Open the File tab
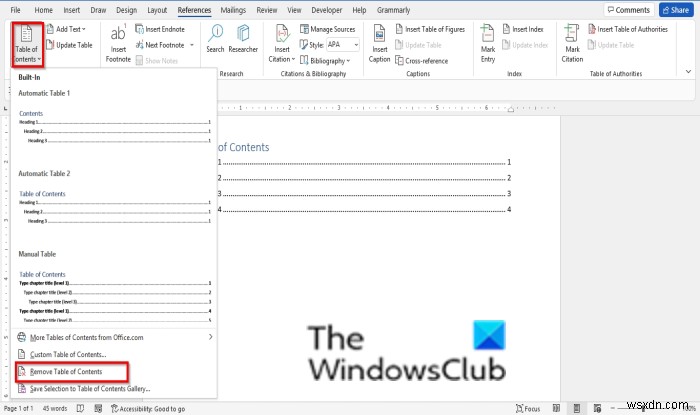The height and width of the screenshot is (415, 700). 16,10
